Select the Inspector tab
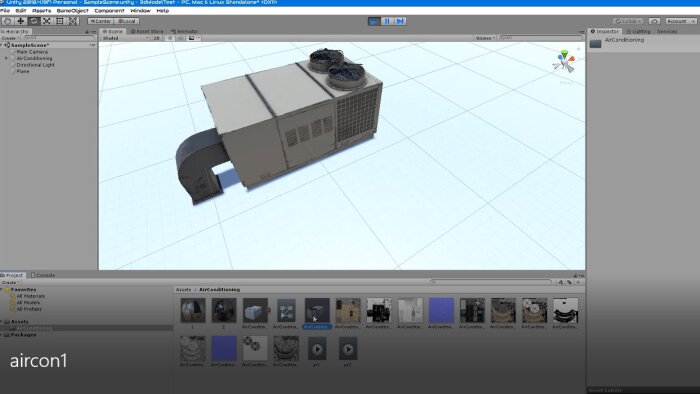 (x=604, y=31)
